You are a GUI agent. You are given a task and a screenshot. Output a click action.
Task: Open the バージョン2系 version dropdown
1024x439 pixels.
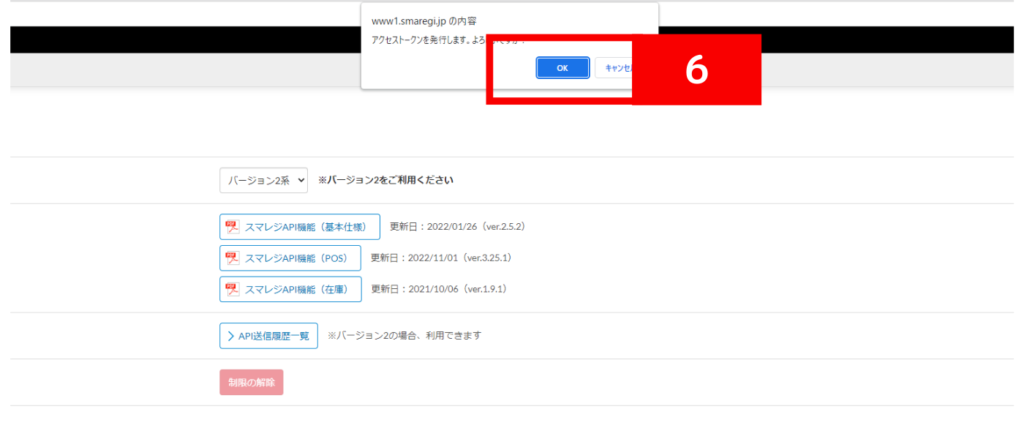click(263, 180)
